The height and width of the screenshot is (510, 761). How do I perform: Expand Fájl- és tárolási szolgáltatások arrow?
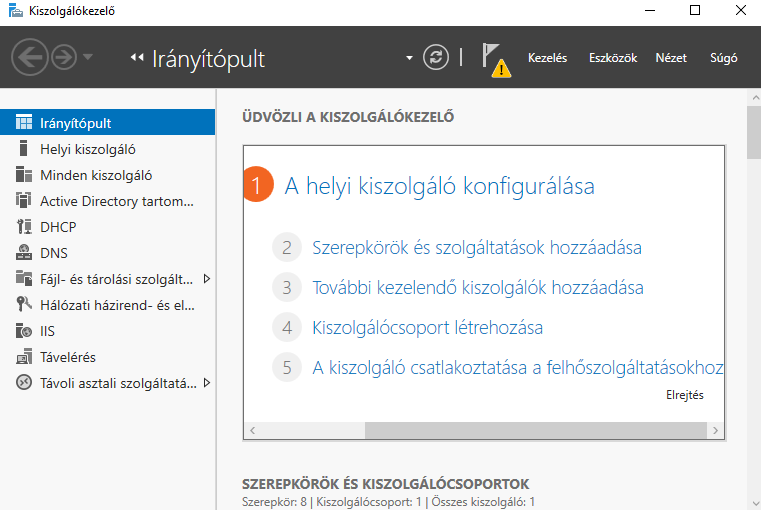[207, 279]
